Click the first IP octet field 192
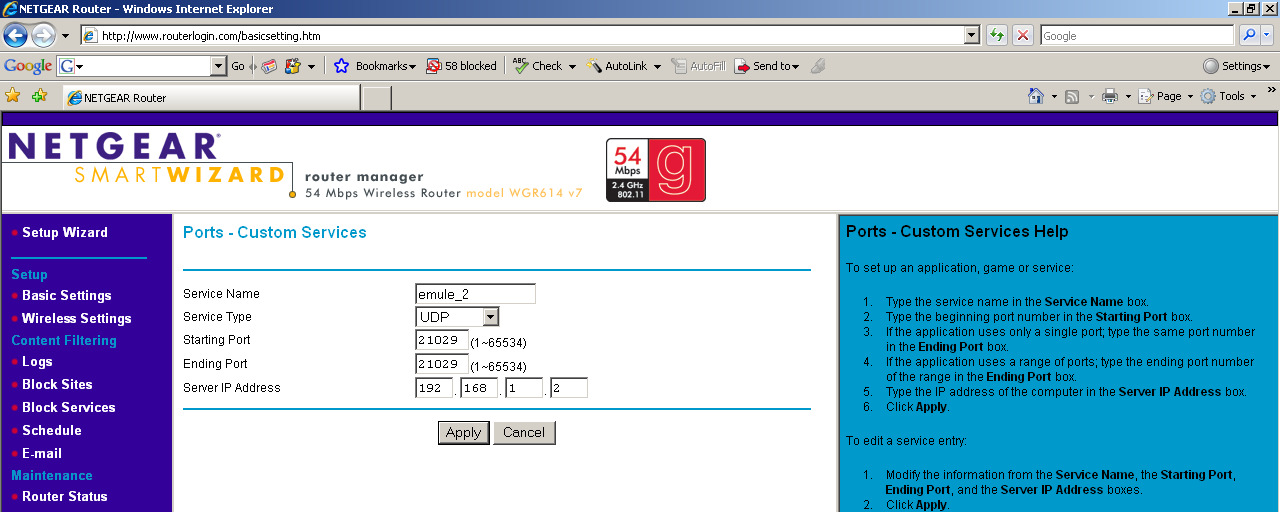 point(434,388)
